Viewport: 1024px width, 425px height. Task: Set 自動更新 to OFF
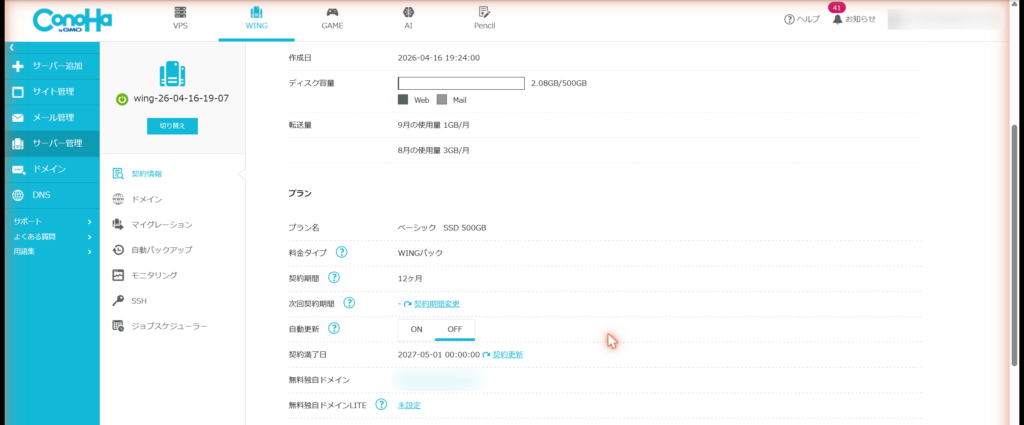point(455,329)
